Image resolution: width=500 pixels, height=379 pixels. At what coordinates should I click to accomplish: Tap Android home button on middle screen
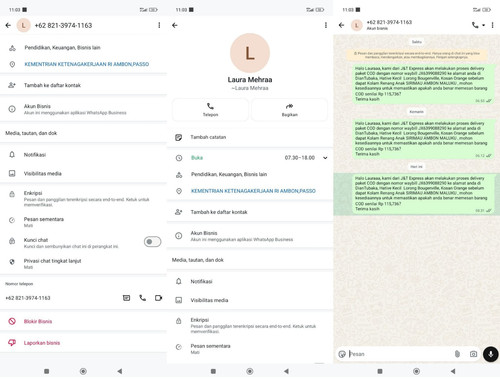(250, 371)
